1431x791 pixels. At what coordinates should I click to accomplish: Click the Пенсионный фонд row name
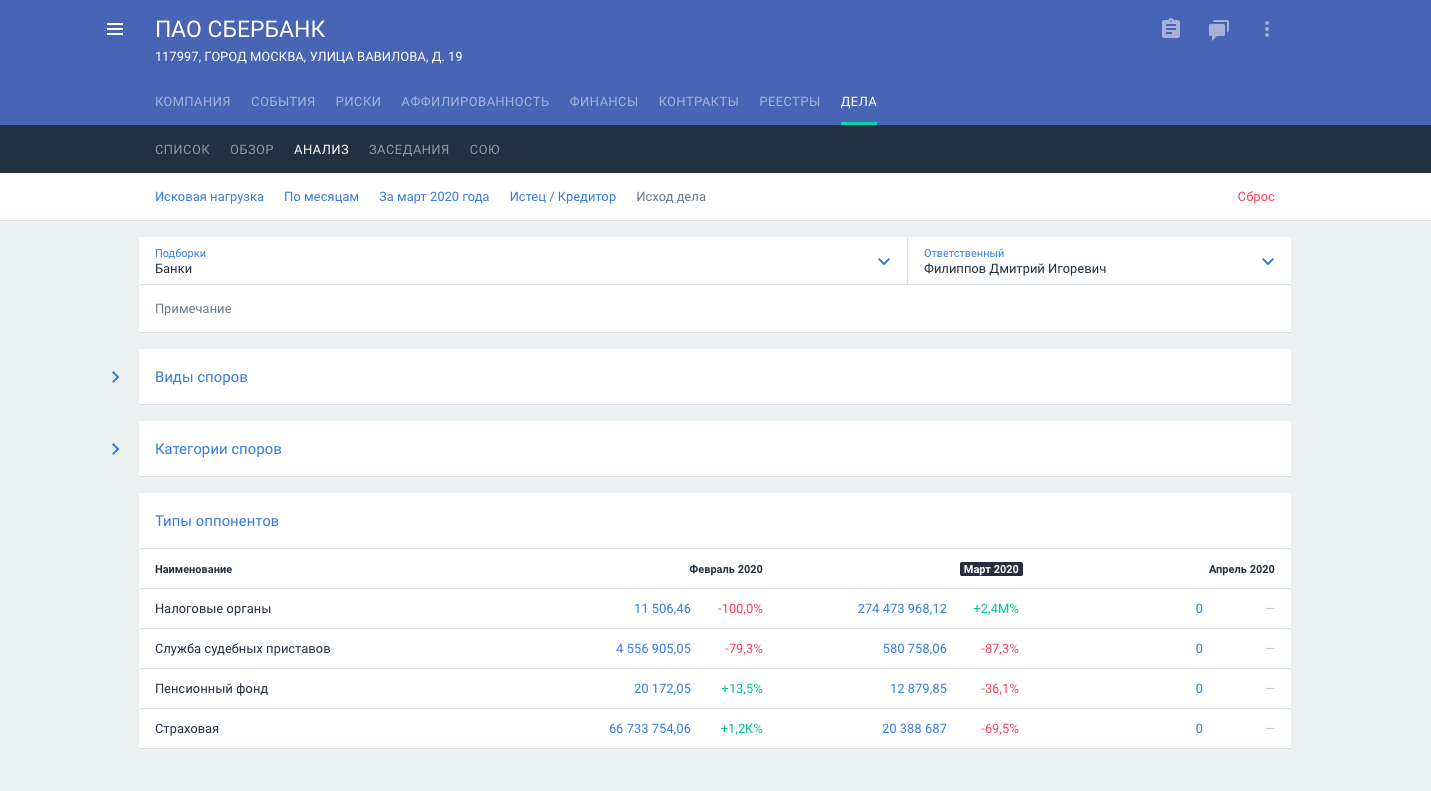tap(212, 689)
